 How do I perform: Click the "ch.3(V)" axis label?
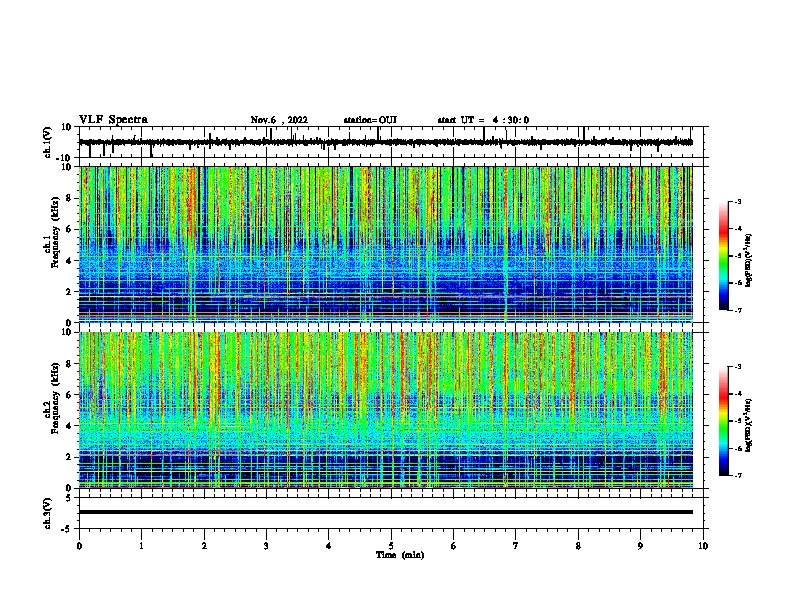[48, 513]
